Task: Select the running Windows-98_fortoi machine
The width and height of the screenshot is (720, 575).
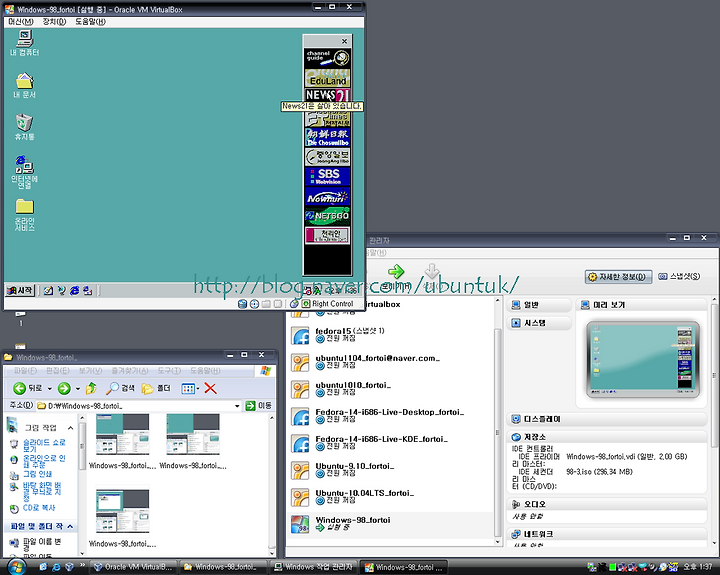Action: pyautogui.click(x=390, y=525)
